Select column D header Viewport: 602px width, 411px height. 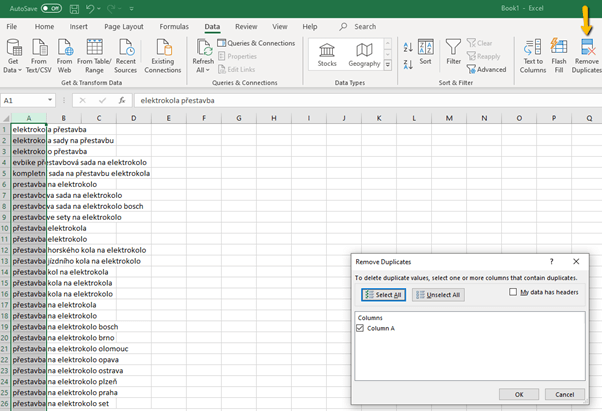(x=134, y=118)
